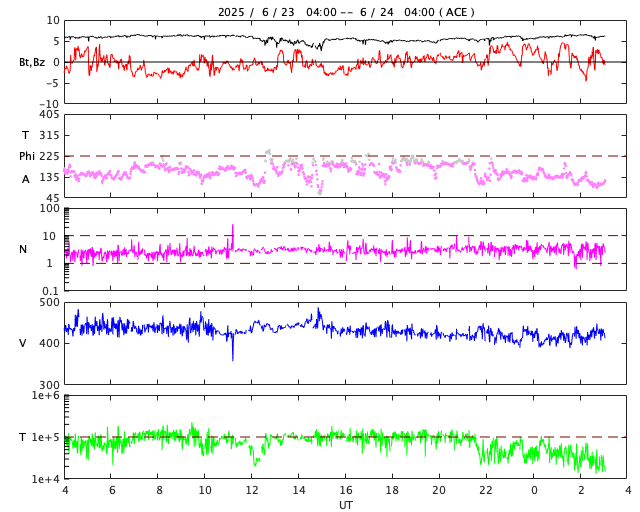Click the "0.1" tick in N panel
Screen dimensions: 640x512
(x=51, y=291)
